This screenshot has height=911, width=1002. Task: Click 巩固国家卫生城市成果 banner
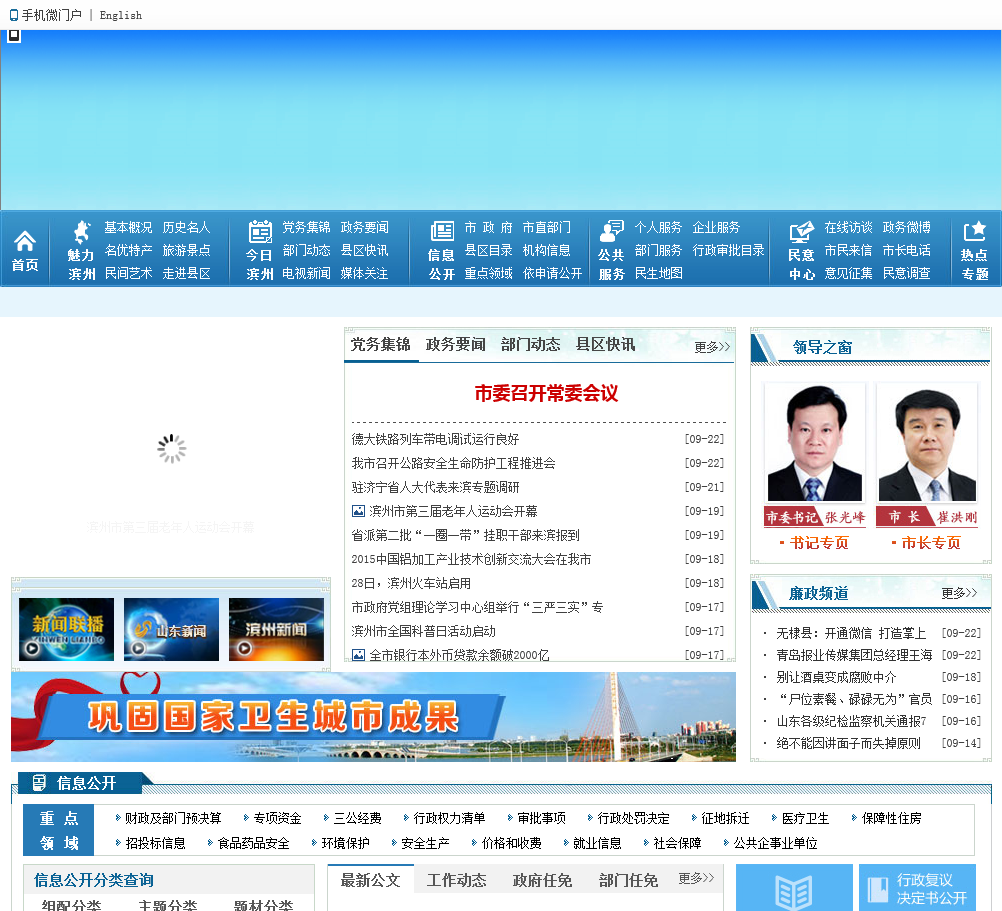(x=373, y=717)
